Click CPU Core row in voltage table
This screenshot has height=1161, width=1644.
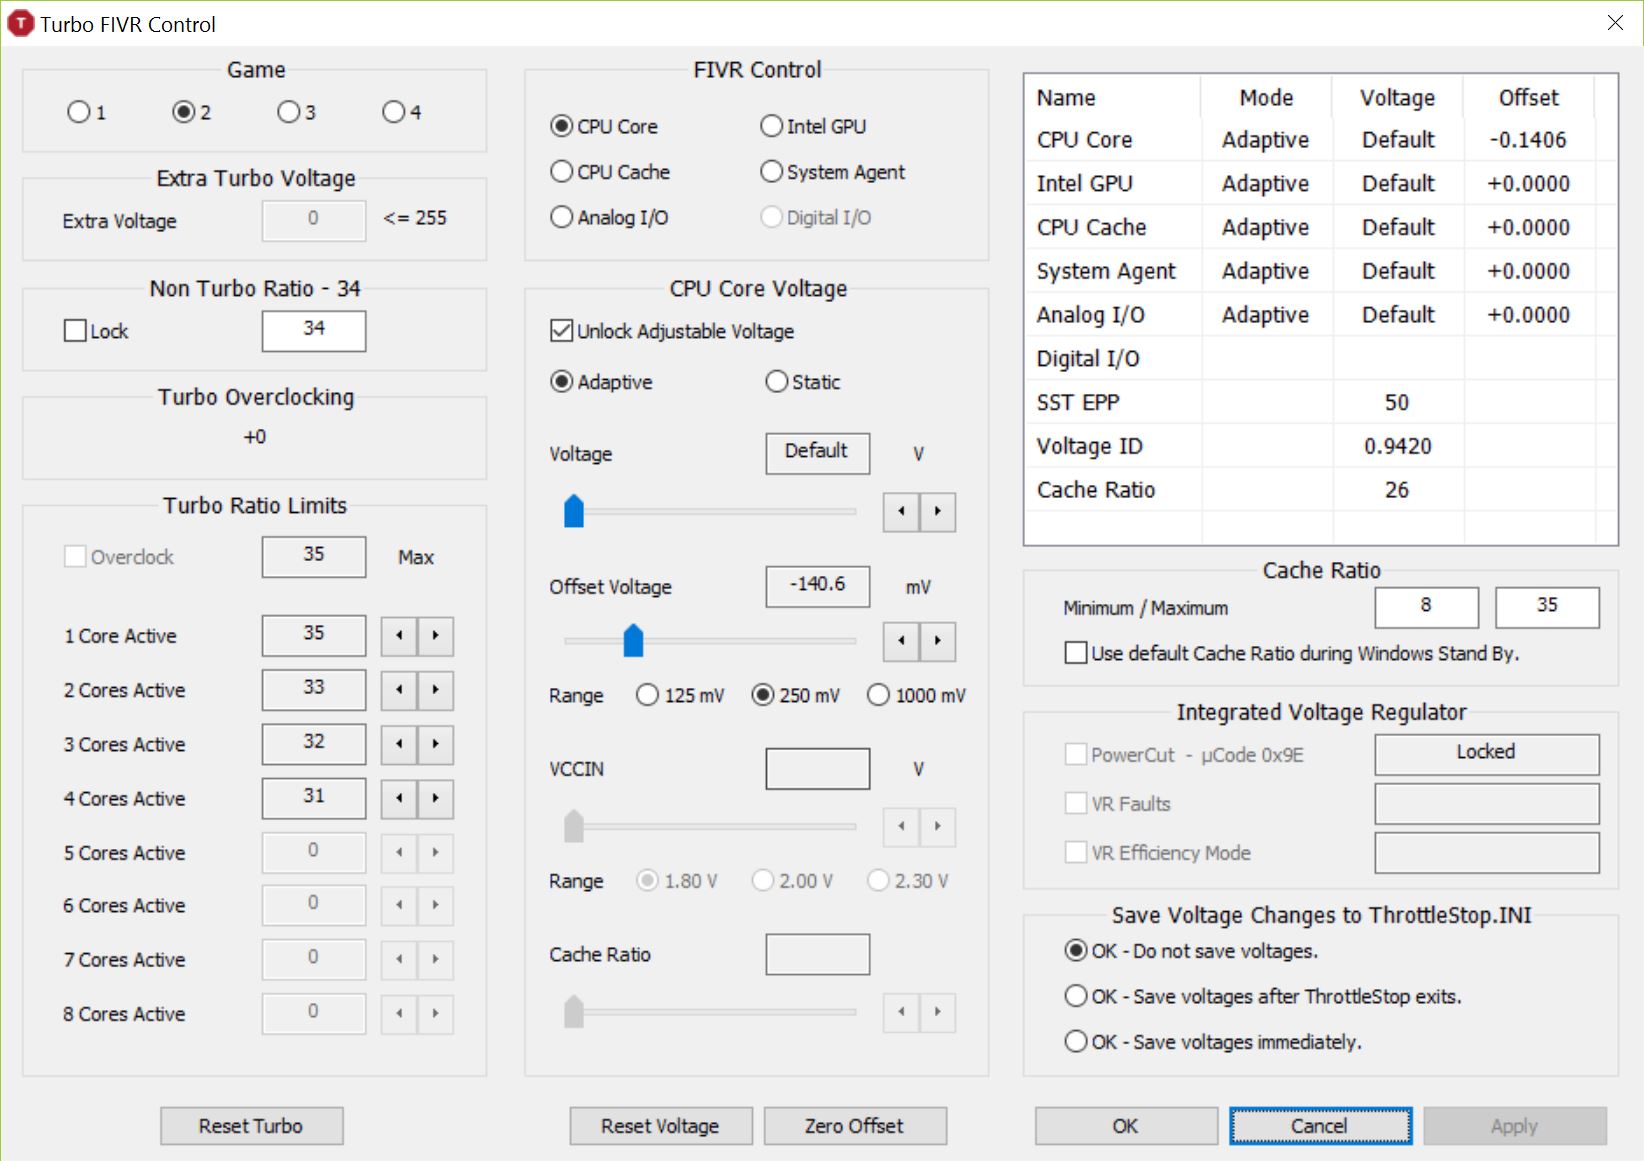pos(1320,140)
